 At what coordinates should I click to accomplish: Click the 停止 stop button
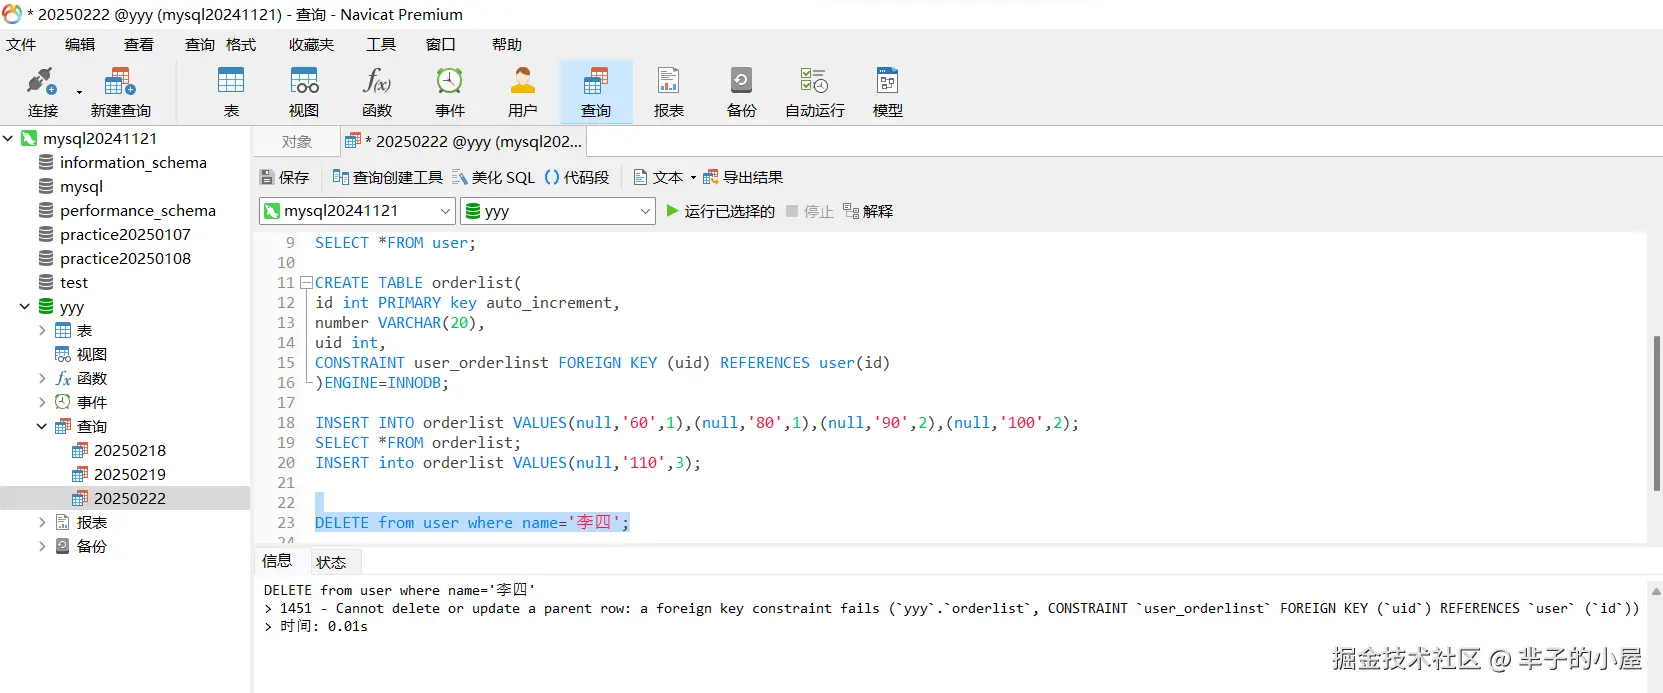pos(810,211)
